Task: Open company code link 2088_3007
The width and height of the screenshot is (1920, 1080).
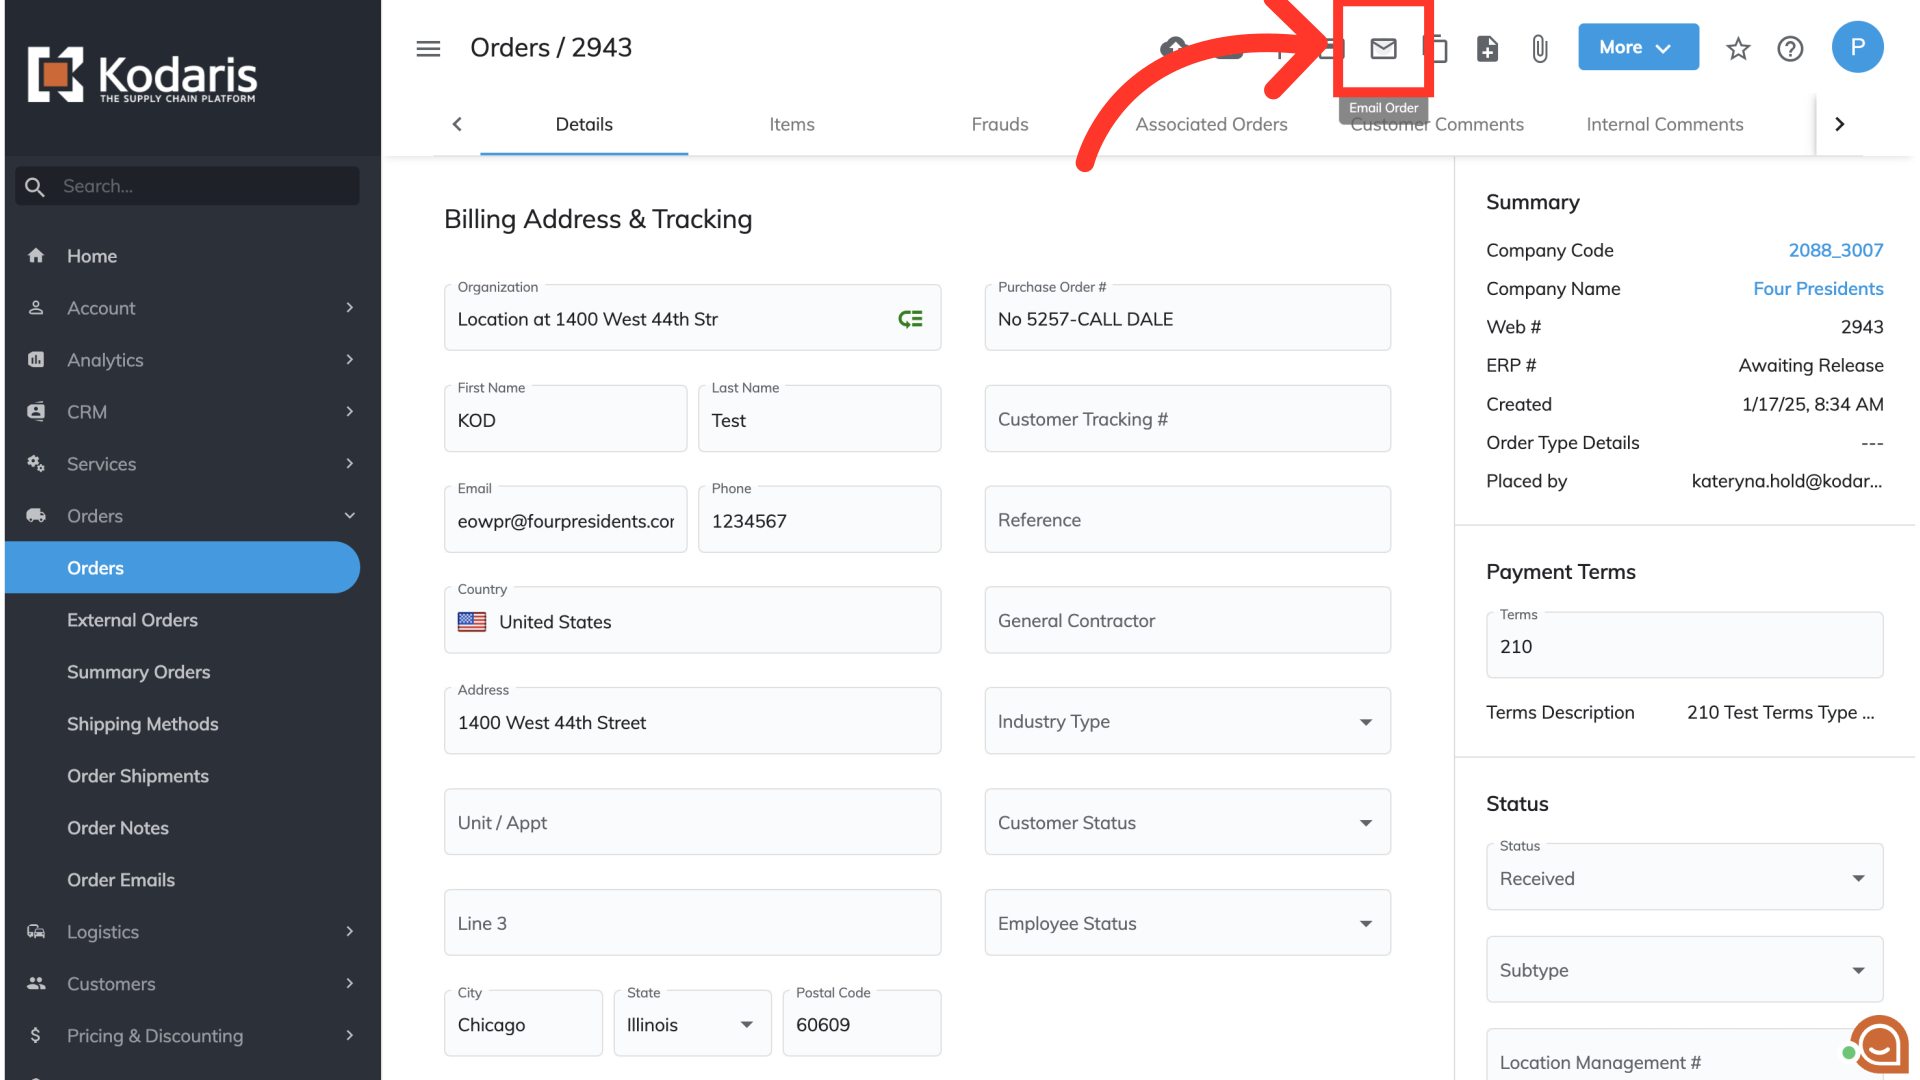Action: click(1835, 250)
